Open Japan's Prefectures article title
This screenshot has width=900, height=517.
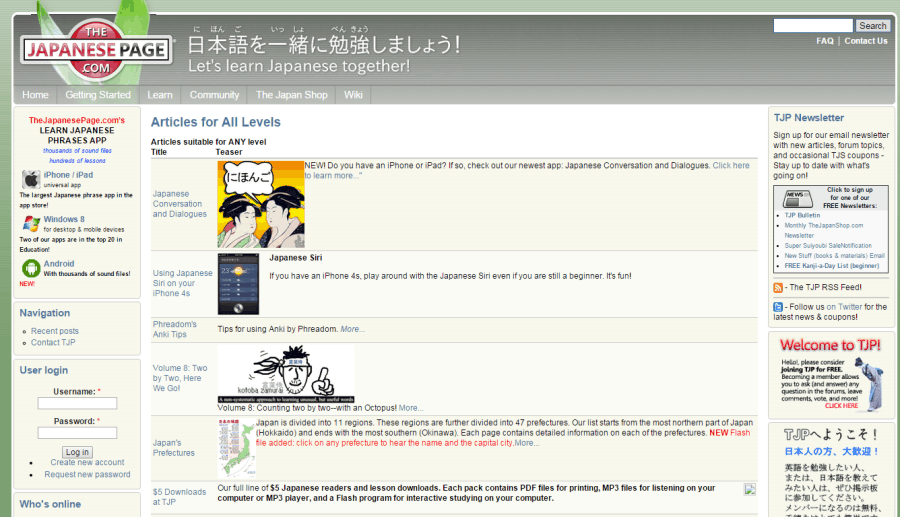(x=173, y=448)
